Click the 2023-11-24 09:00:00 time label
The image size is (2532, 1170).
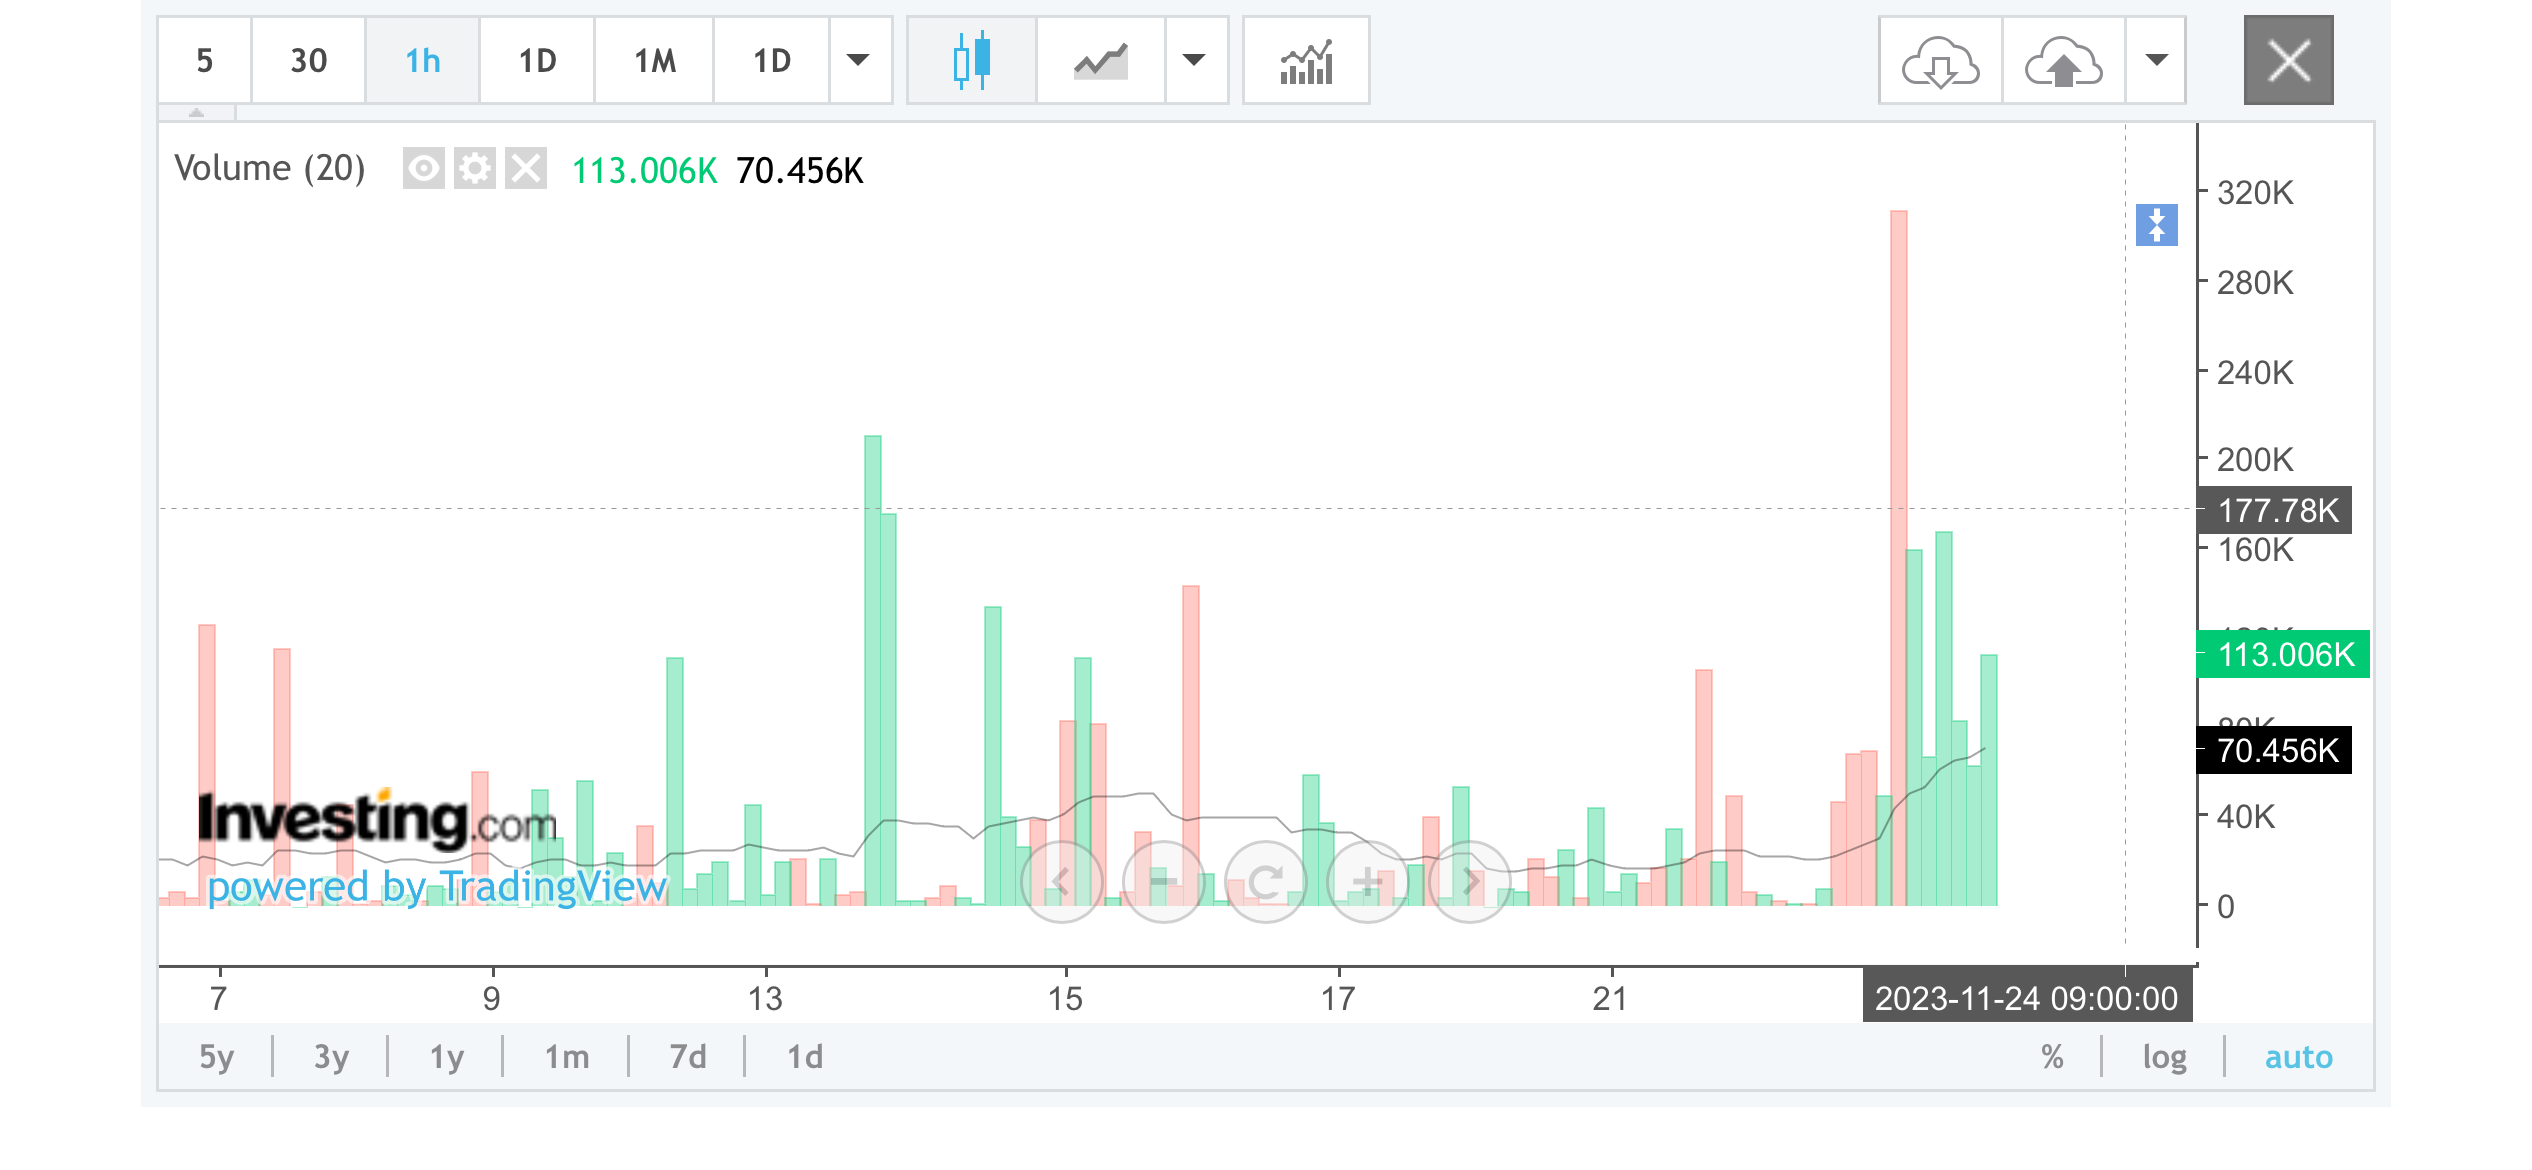point(2026,998)
